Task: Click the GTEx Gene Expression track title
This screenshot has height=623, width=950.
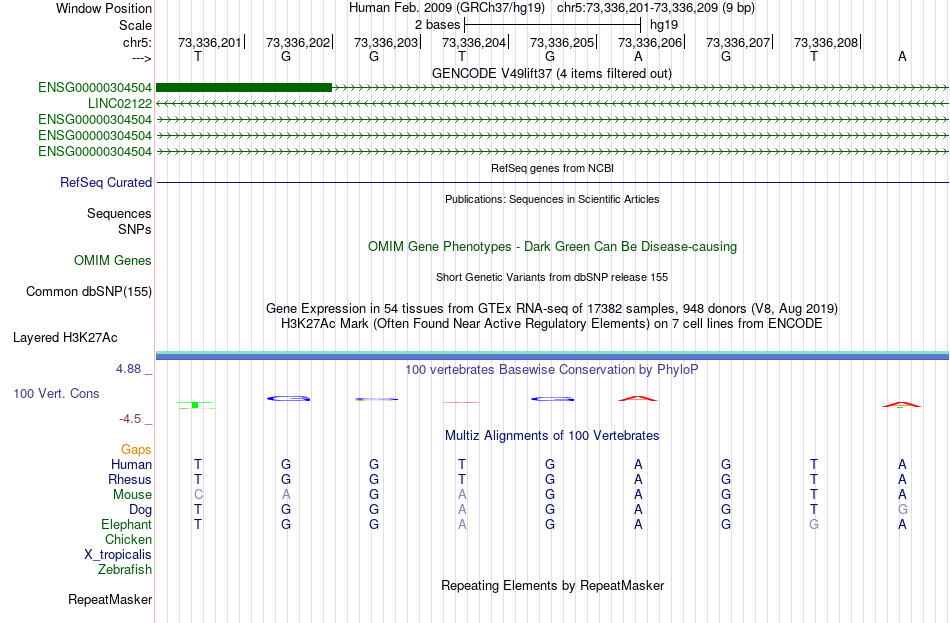Action: point(552,308)
